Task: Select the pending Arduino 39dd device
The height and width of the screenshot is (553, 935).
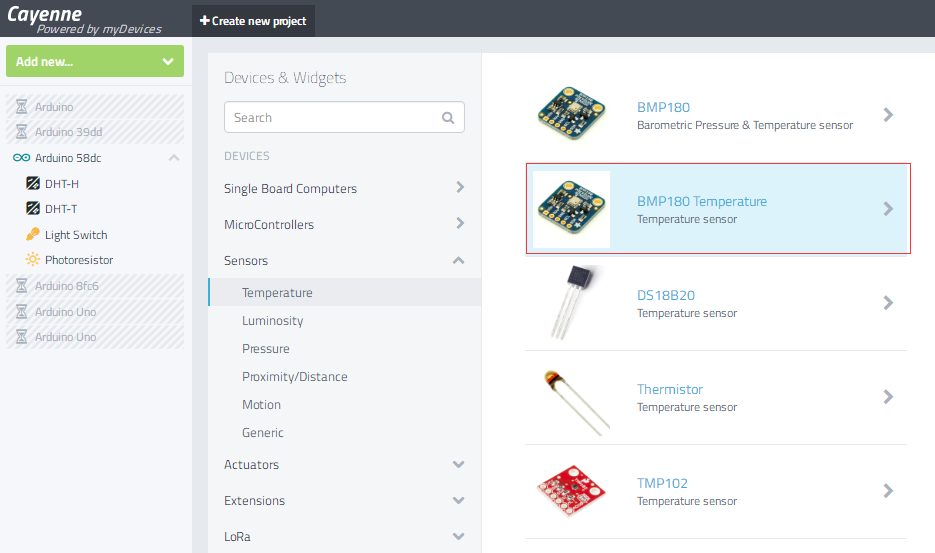Action: point(95,132)
